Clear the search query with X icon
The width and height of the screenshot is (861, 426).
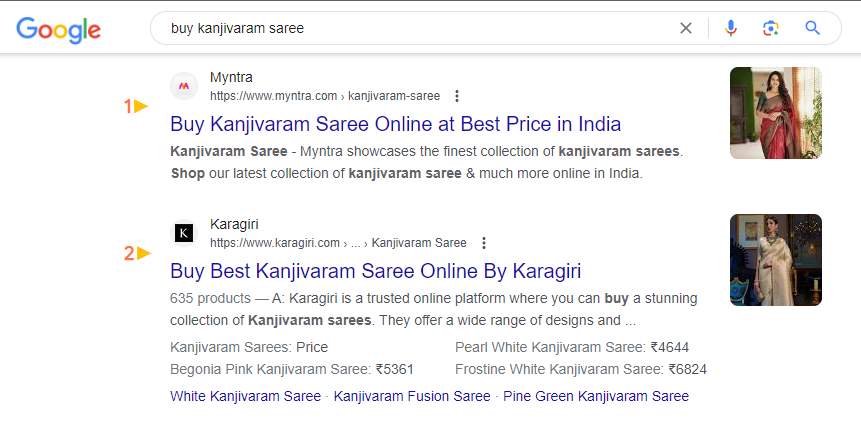(x=686, y=28)
